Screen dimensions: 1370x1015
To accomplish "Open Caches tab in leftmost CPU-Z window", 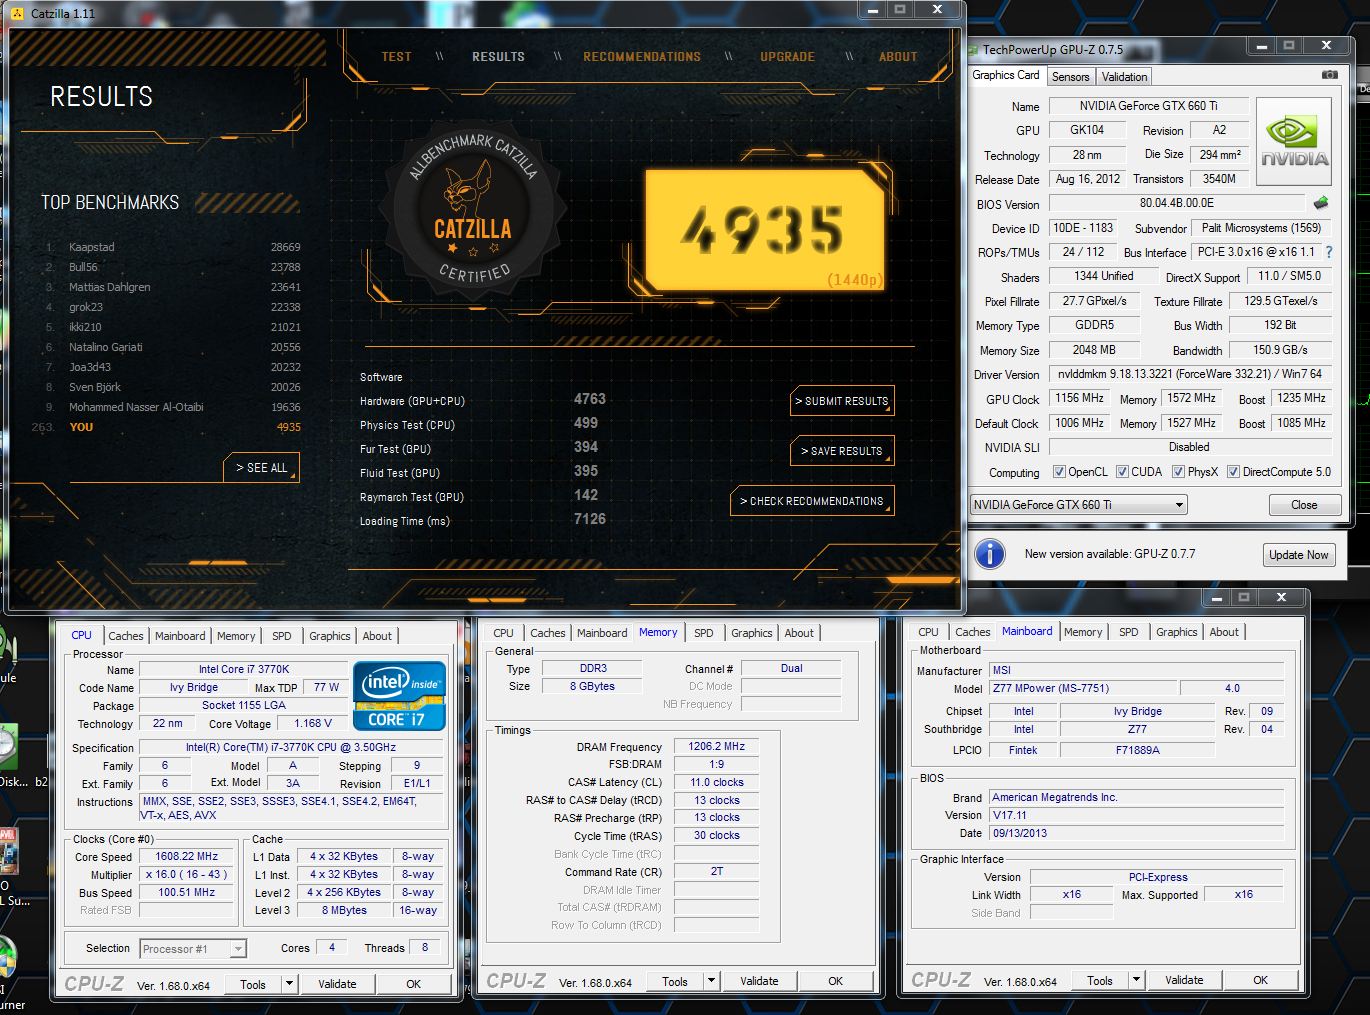I will pyautogui.click(x=126, y=636).
